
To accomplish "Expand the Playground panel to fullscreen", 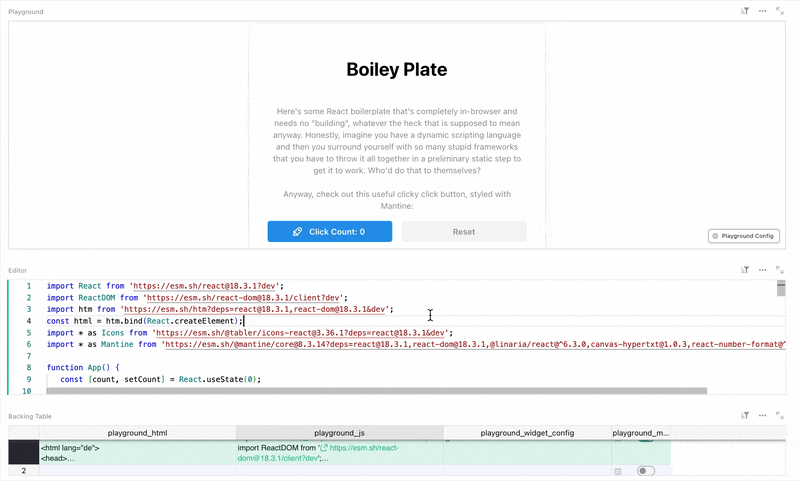I will tap(780, 11).
